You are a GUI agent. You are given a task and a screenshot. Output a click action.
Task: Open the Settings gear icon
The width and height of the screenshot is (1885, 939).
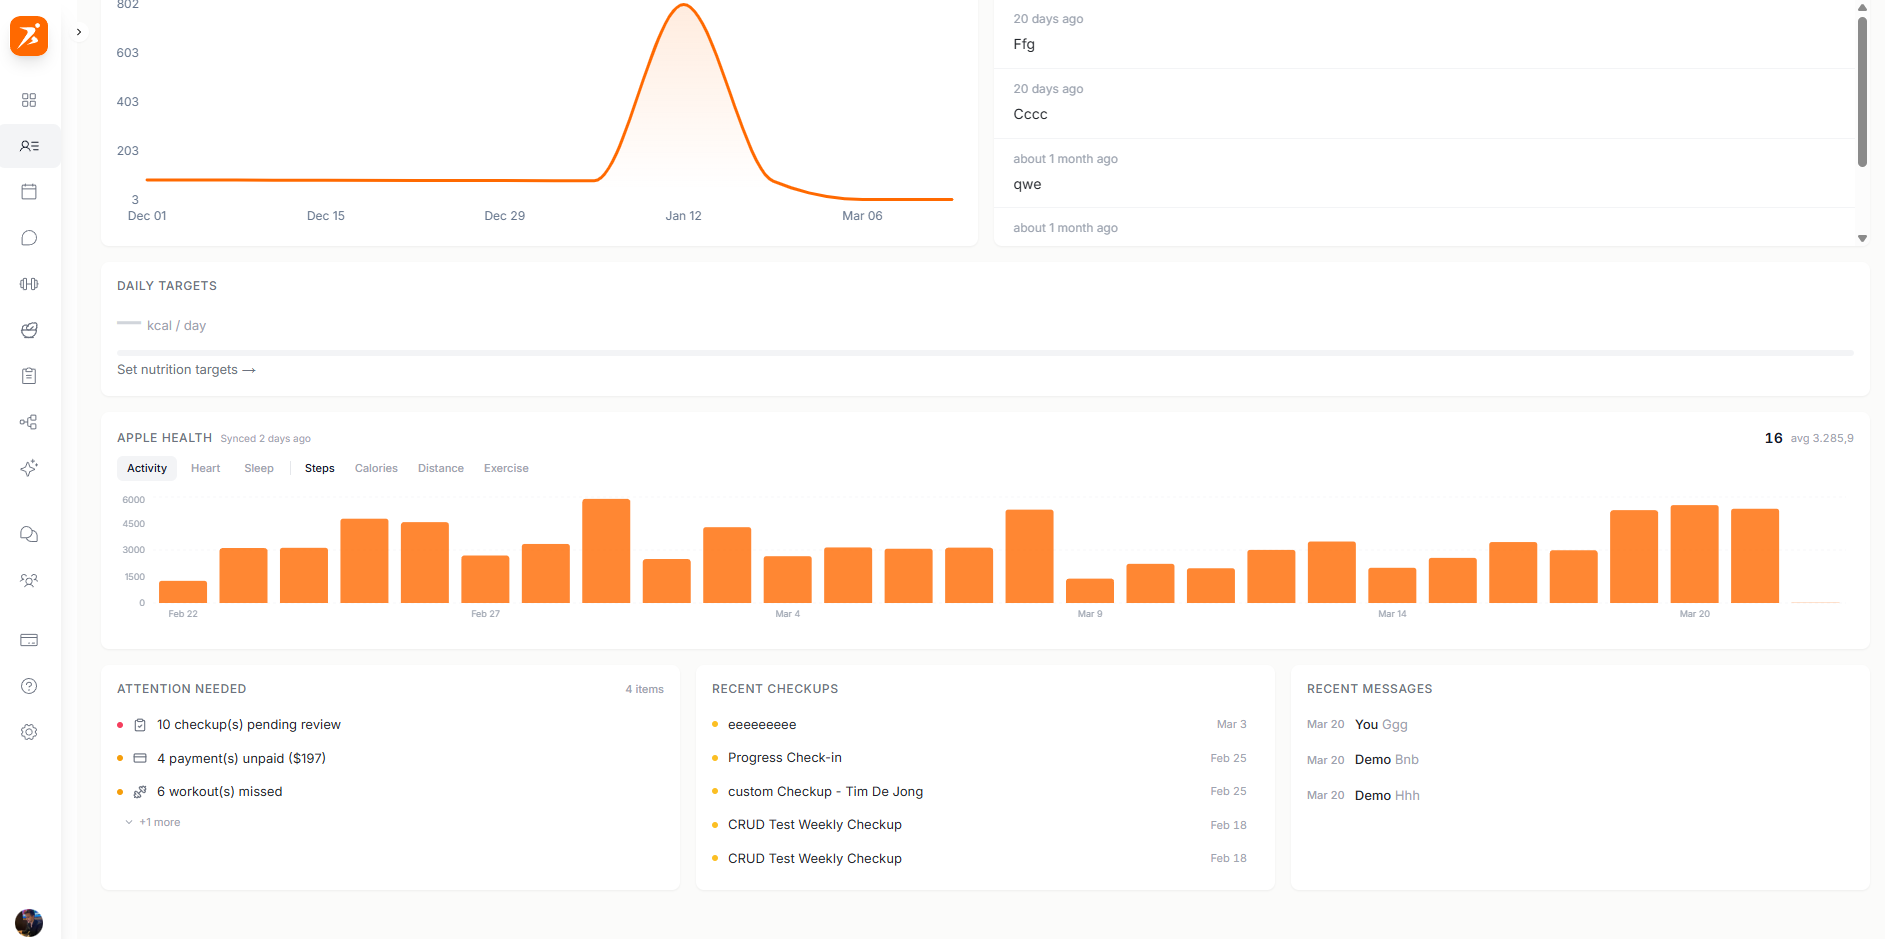pyautogui.click(x=29, y=732)
